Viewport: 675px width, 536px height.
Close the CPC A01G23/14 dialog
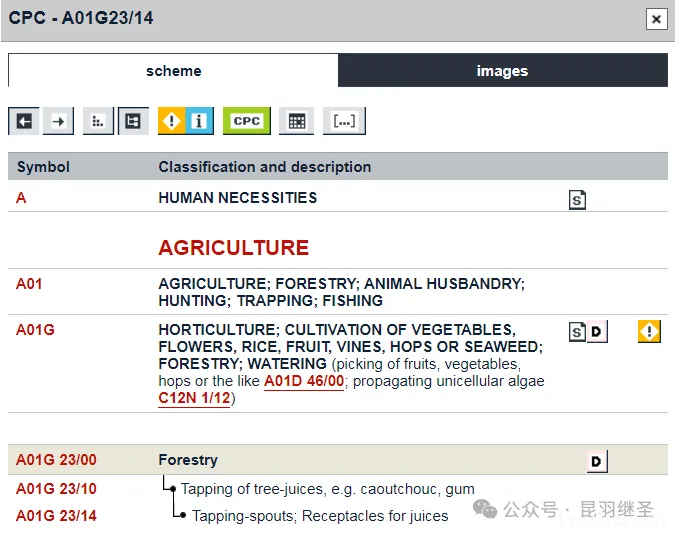[x=656, y=19]
